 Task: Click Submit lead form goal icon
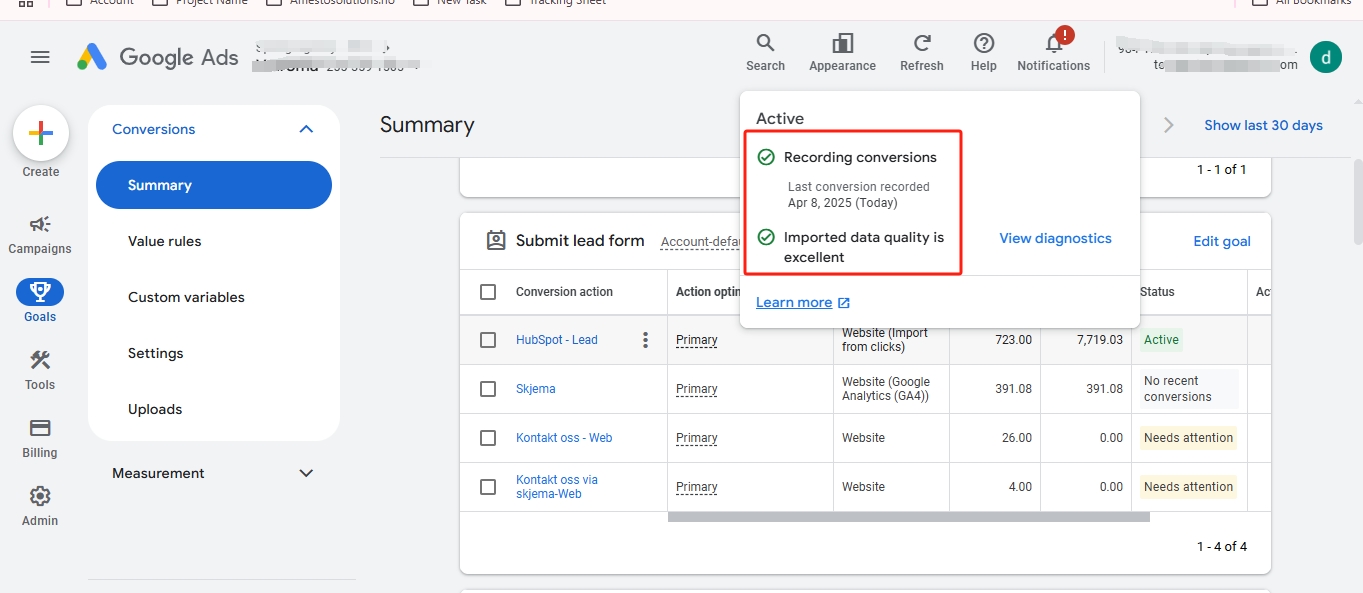[496, 240]
